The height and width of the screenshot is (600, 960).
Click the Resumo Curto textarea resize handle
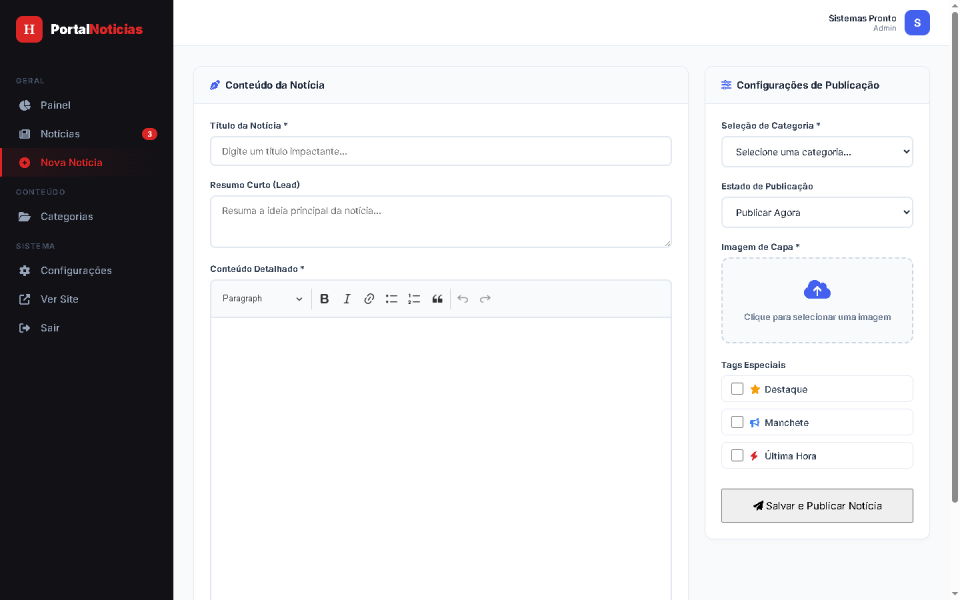tap(667, 243)
